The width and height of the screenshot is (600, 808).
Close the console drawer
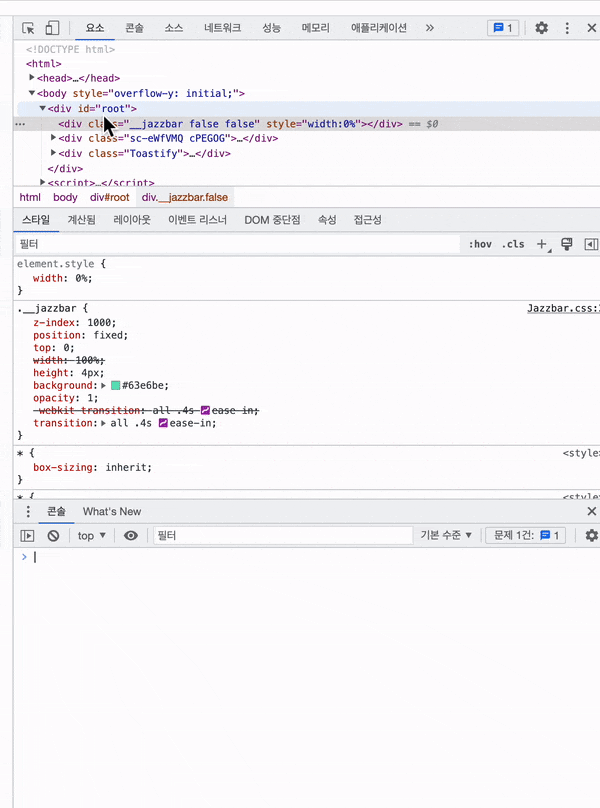pyautogui.click(x=592, y=511)
